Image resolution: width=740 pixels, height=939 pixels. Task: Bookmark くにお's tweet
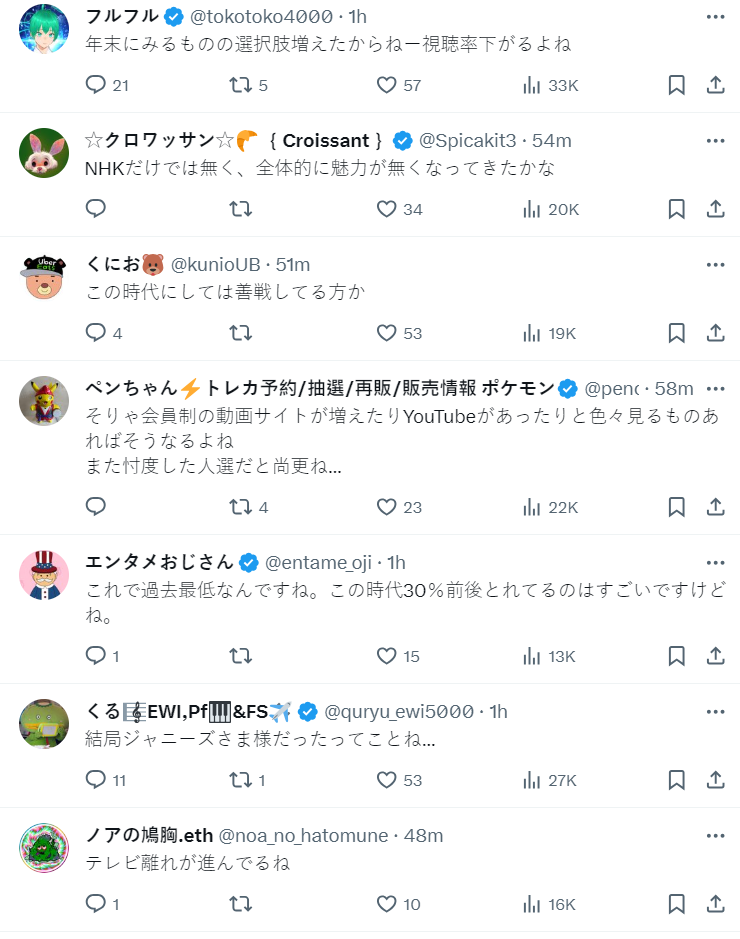pyautogui.click(x=676, y=333)
